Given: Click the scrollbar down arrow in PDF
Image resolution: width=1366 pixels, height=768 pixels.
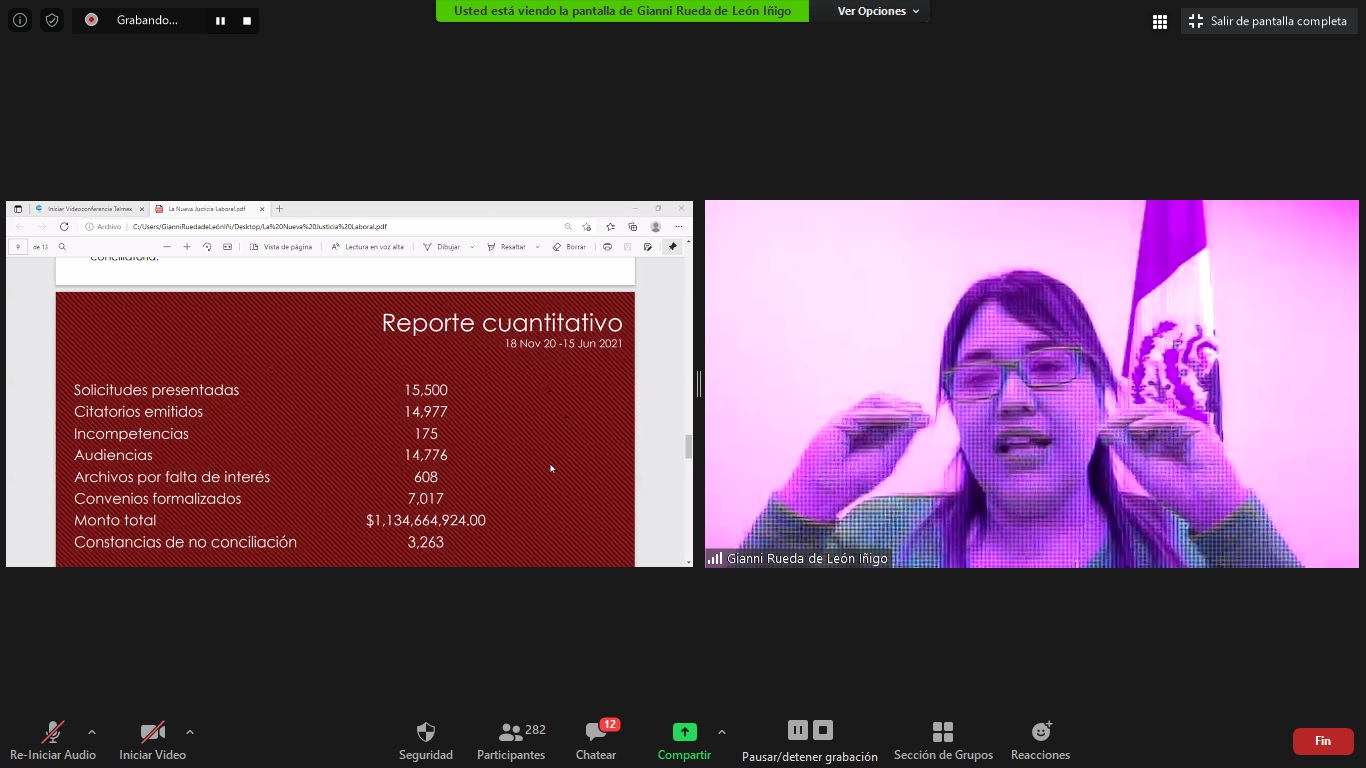Looking at the screenshot, I should pos(688,562).
